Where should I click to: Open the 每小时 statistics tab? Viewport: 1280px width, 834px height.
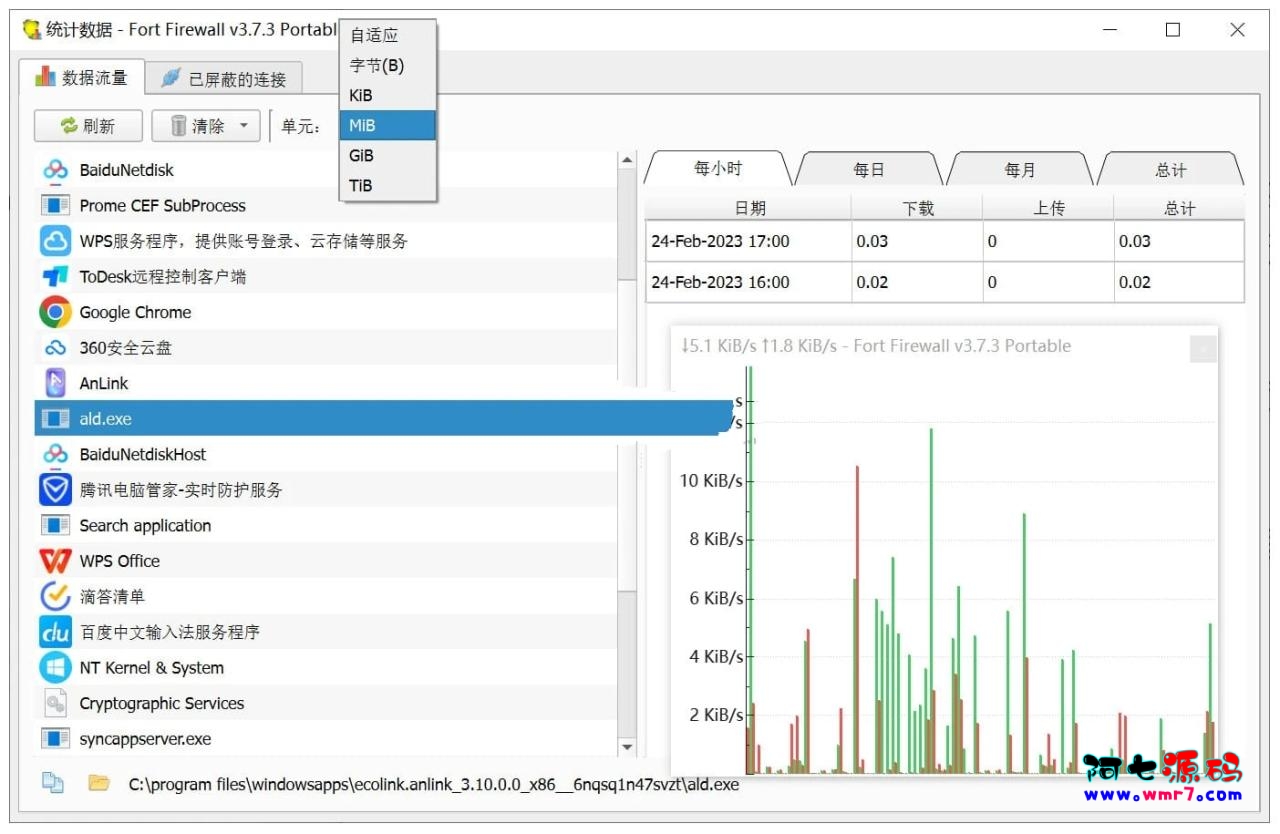718,169
